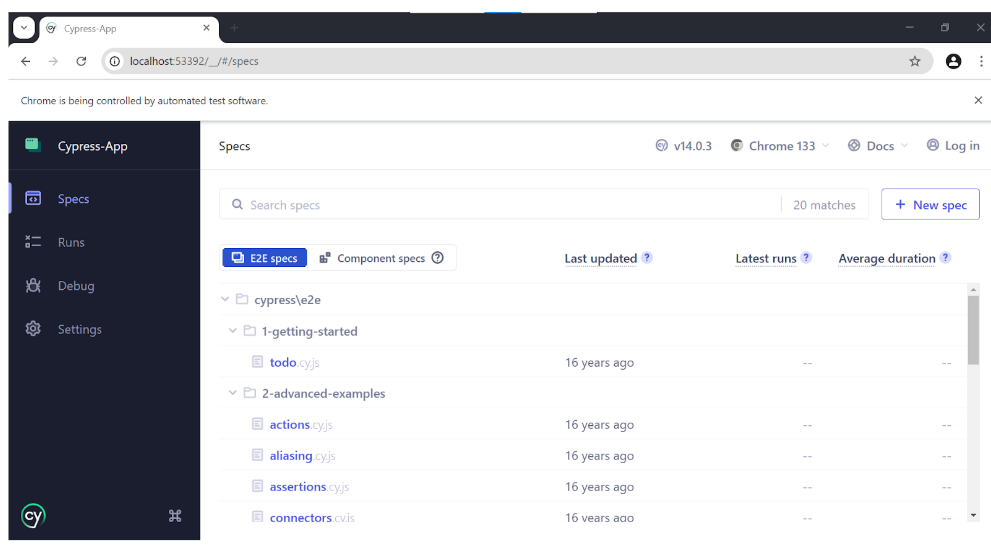Collapse the 1-getting-started folder
991x555 pixels.
point(233,331)
